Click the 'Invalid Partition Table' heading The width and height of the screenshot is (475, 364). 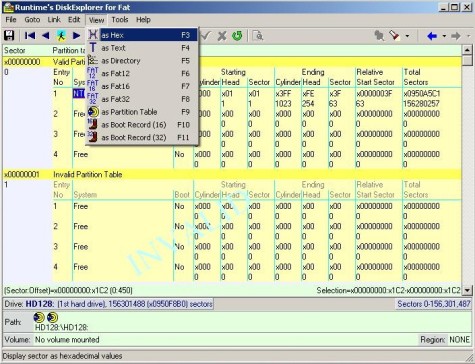coord(88,174)
